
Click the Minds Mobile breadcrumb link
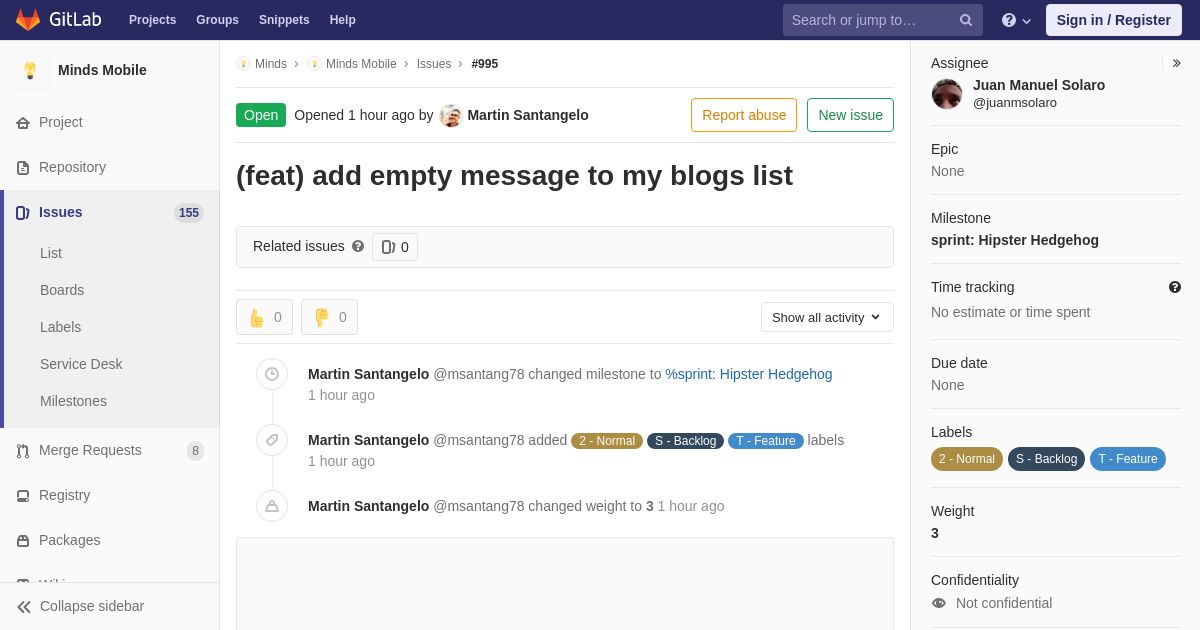(x=361, y=64)
